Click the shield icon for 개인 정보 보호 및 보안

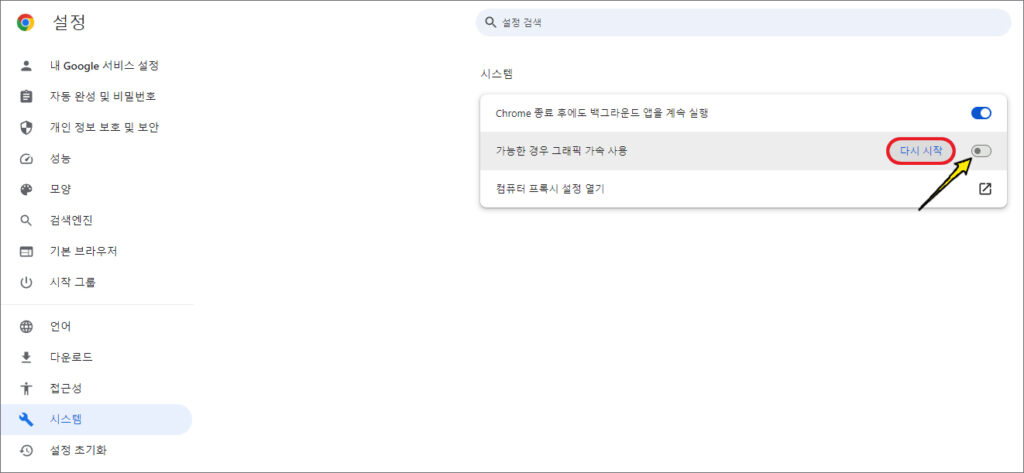(x=26, y=127)
